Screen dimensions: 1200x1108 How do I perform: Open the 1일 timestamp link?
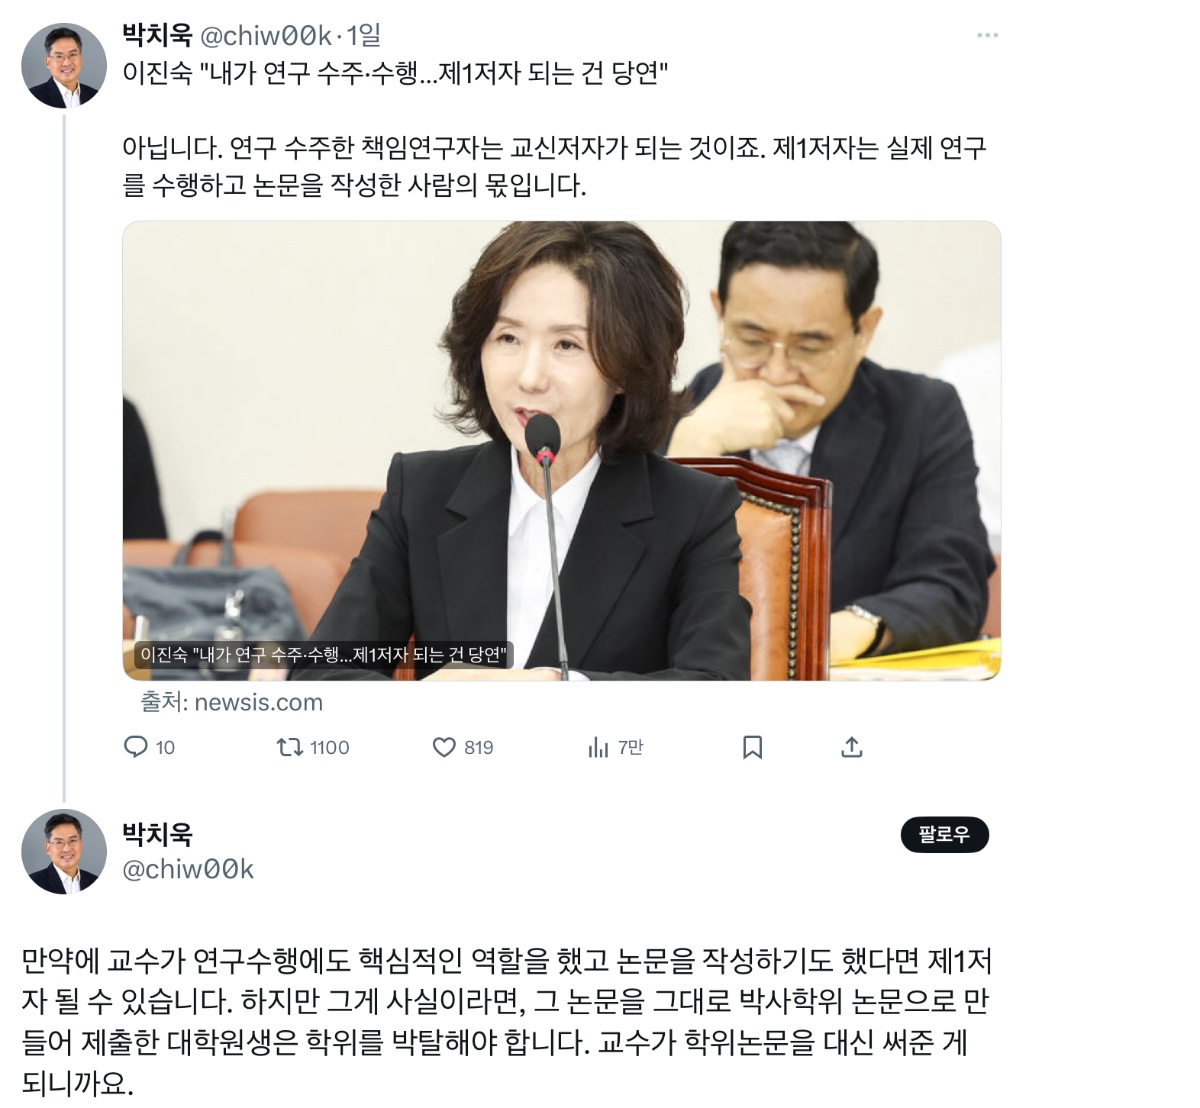pos(364,35)
